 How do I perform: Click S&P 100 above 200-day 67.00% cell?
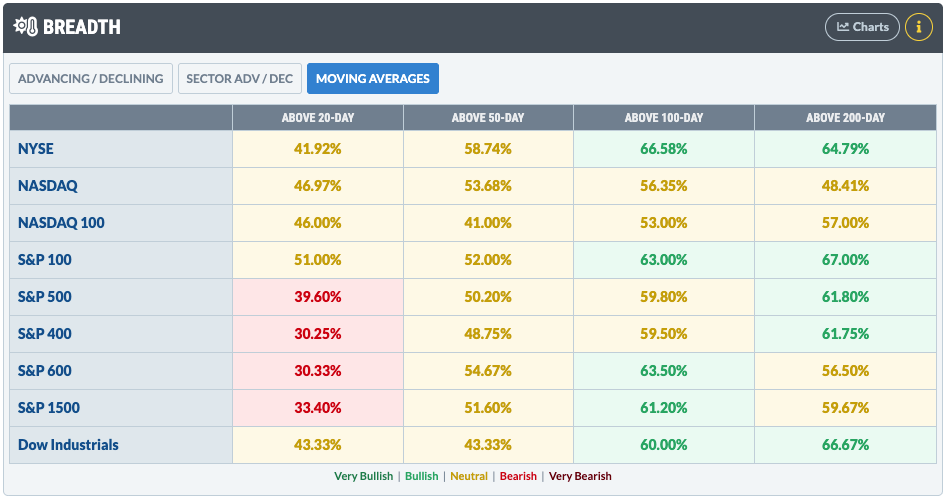point(845,260)
